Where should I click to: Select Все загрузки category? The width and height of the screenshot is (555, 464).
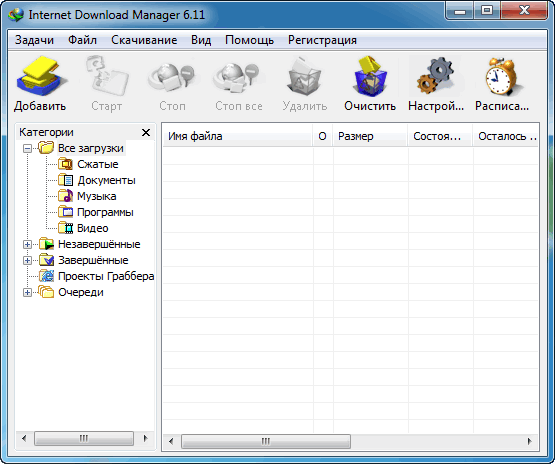(91, 148)
